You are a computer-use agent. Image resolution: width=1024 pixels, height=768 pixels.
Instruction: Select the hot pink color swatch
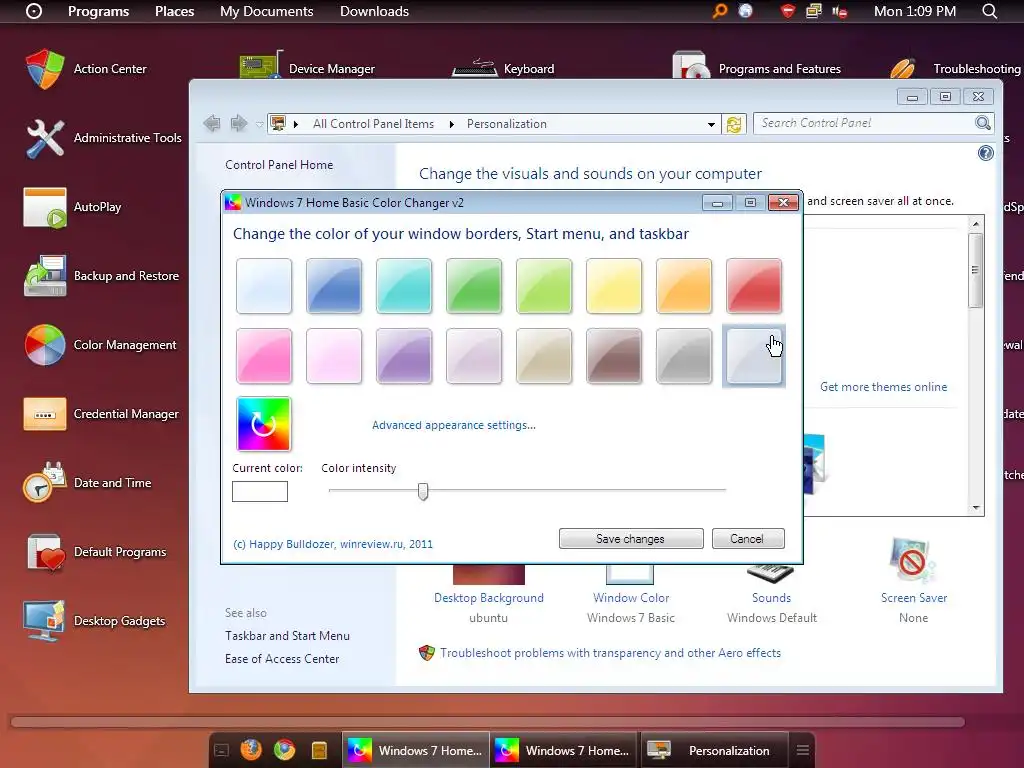coord(264,355)
